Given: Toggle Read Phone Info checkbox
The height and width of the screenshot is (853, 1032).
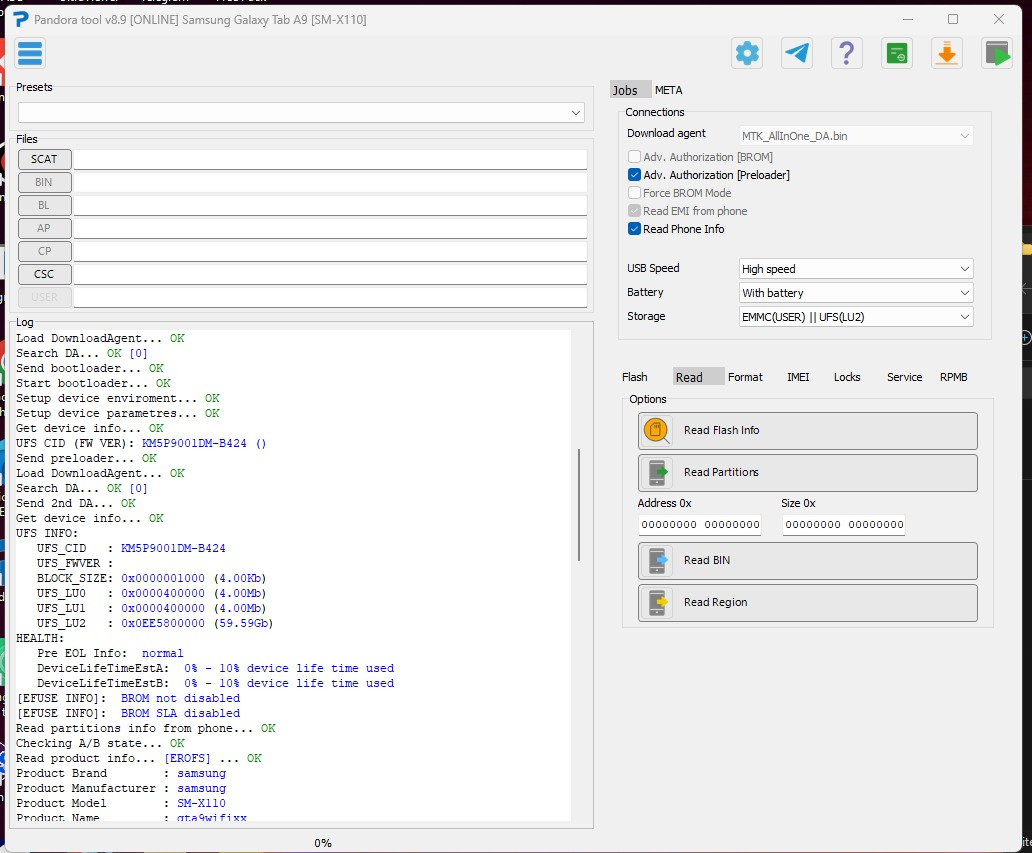Looking at the screenshot, I should [634, 229].
